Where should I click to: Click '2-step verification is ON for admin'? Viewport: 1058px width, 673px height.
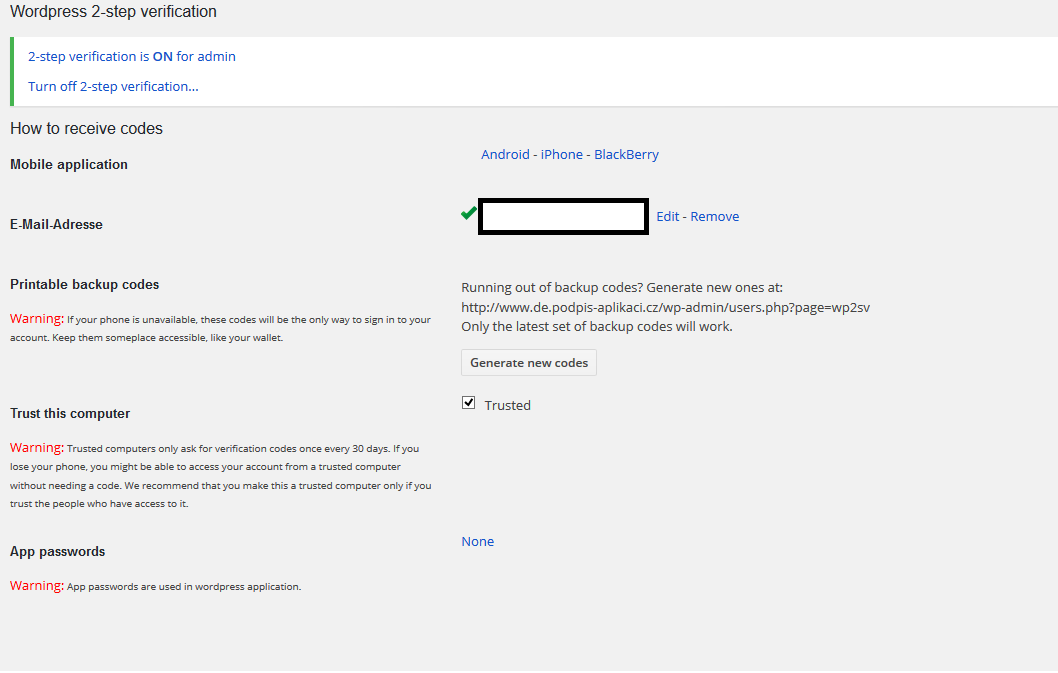click(132, 57)
